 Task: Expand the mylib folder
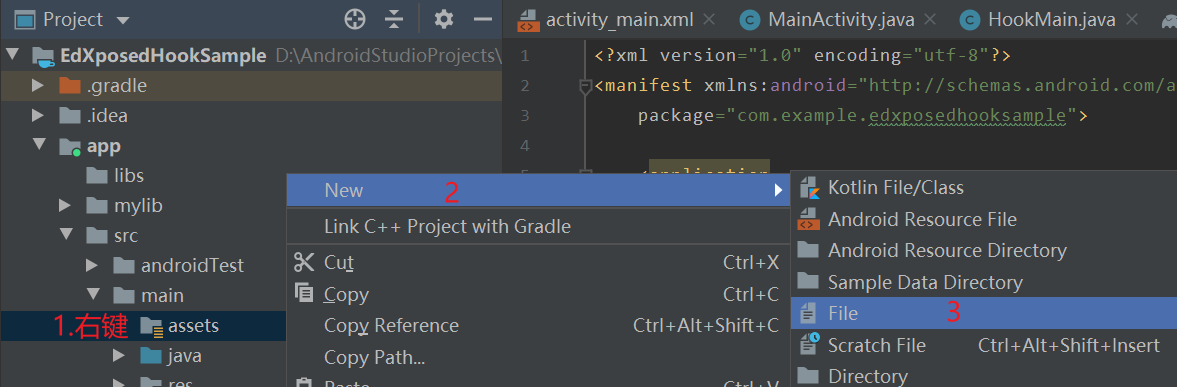65,206
